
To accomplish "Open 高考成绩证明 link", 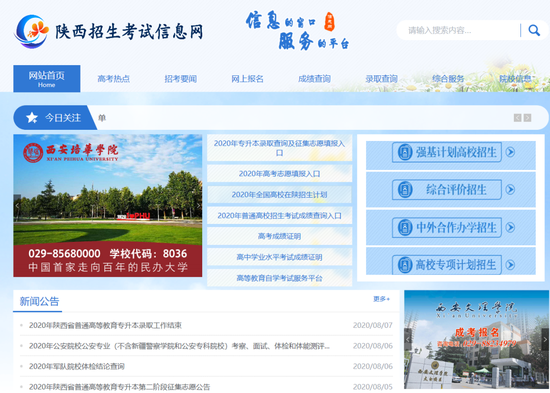I will click(x=280, y=236).
